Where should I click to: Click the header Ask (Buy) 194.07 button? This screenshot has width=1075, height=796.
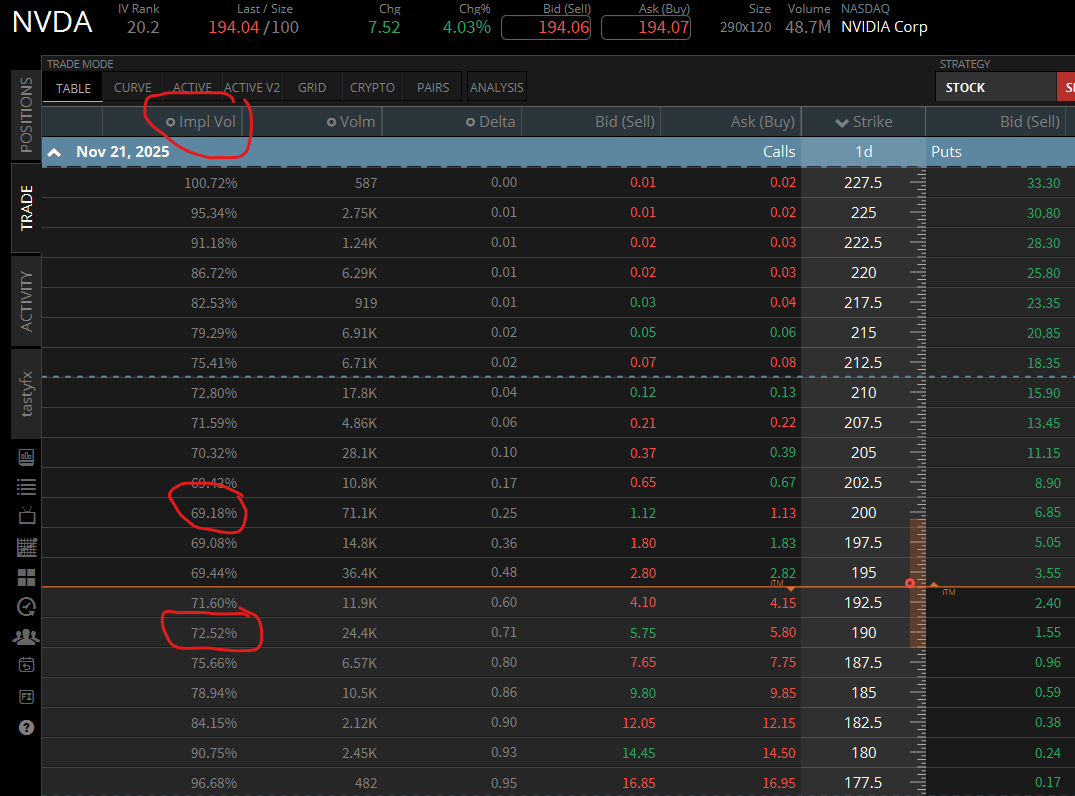point(646,27)
